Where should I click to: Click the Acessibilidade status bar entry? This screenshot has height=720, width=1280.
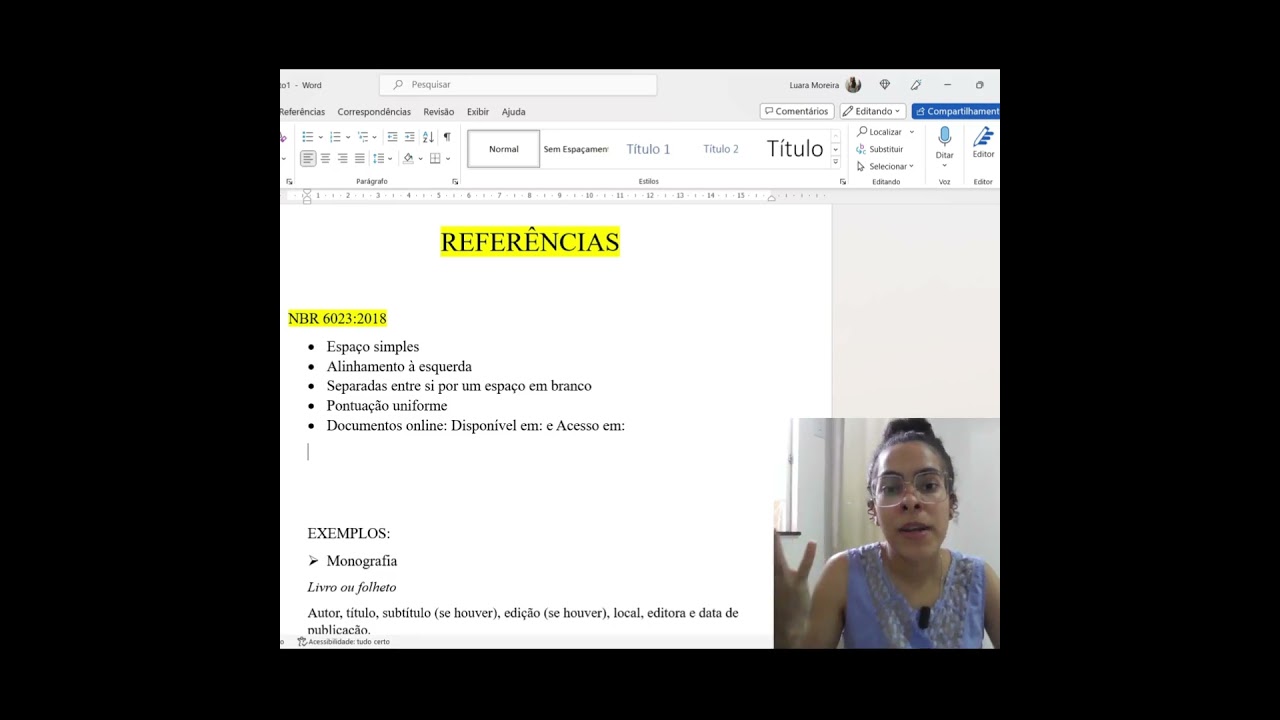pyautogui.click(x=344, y=642)
